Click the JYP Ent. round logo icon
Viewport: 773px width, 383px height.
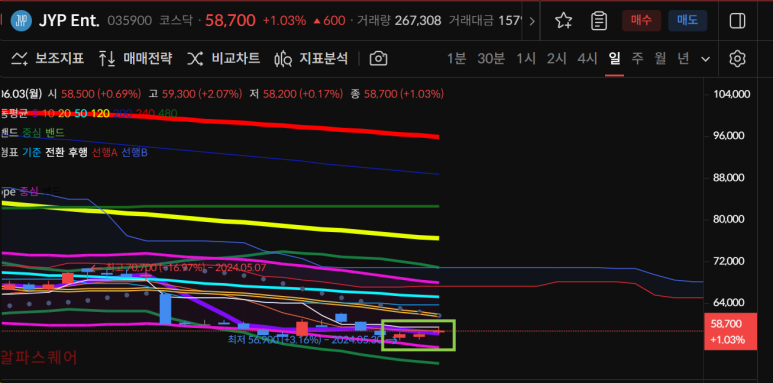[21, 21]
